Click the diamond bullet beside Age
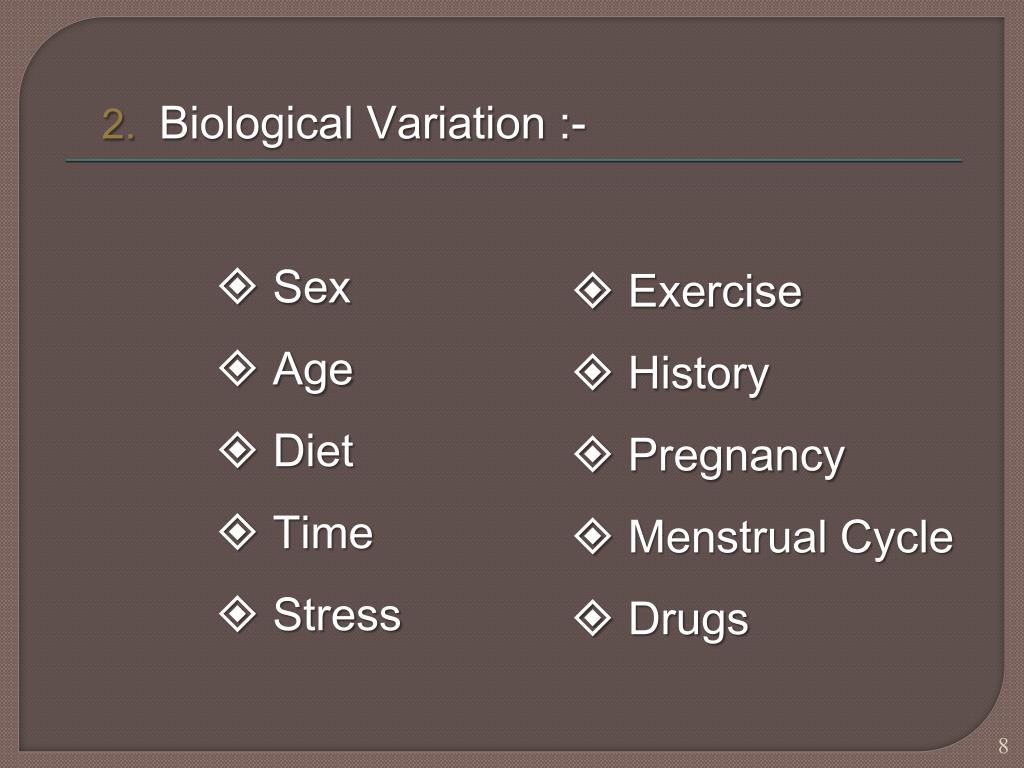The image size is (1024, 768). (x=237, y=368)
